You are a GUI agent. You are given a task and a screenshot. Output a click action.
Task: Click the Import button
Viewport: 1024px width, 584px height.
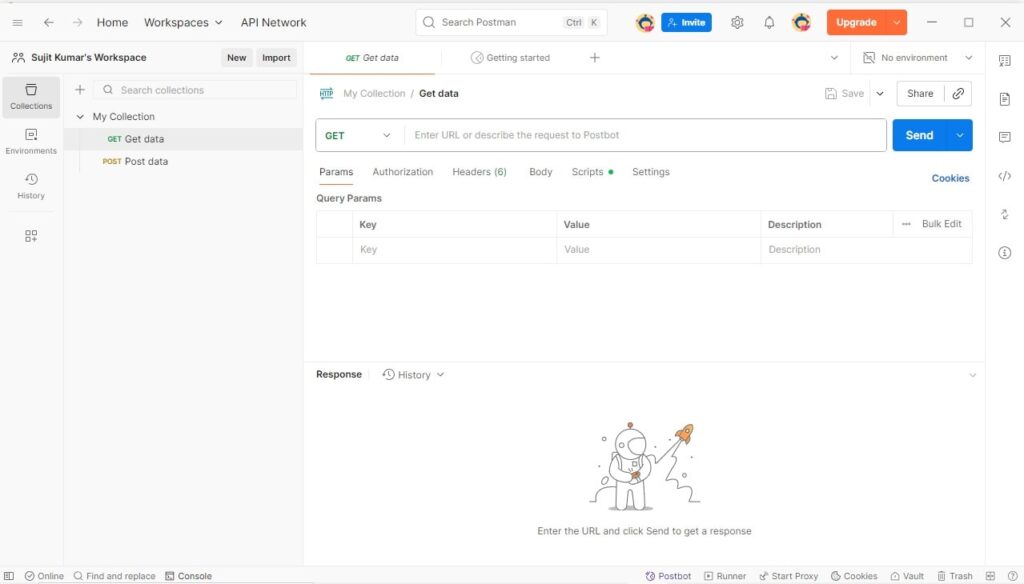tap(276, 58)
